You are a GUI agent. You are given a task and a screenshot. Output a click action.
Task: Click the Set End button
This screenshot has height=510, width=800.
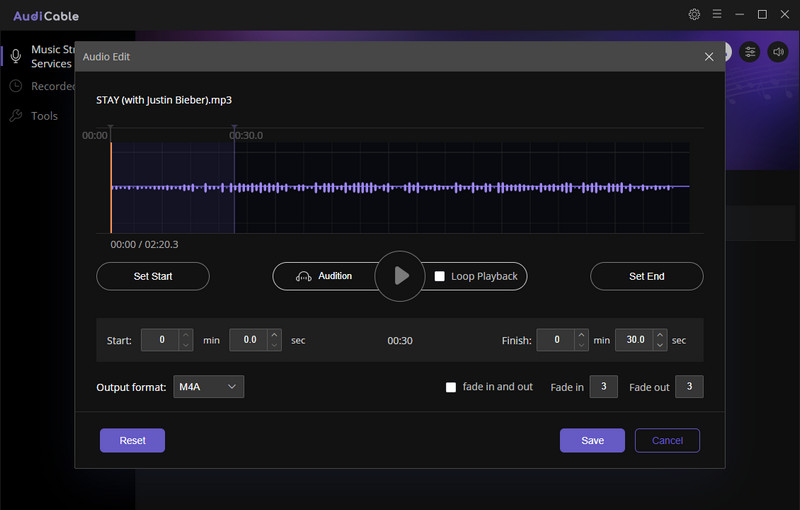click(646, 276)
